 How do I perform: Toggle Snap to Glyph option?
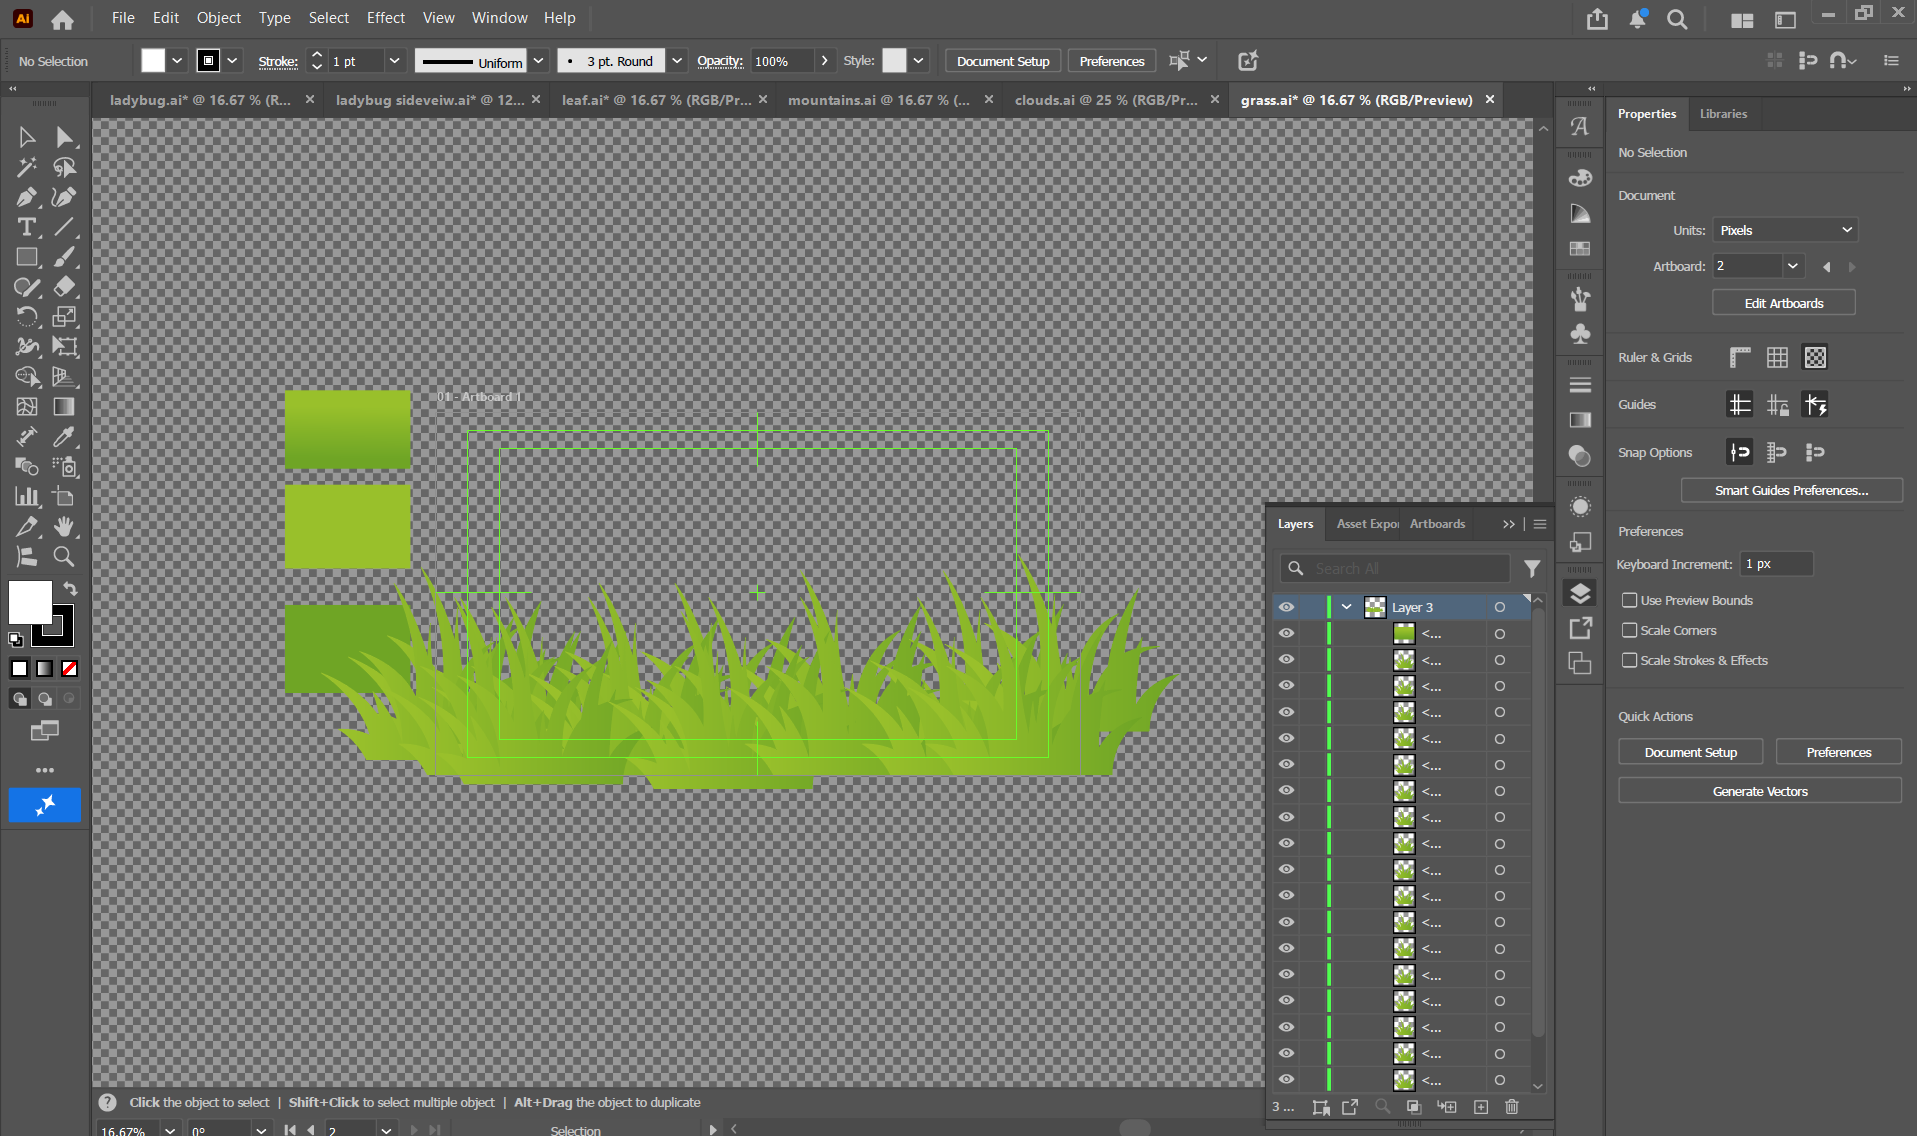click(x=1815, y=452)
